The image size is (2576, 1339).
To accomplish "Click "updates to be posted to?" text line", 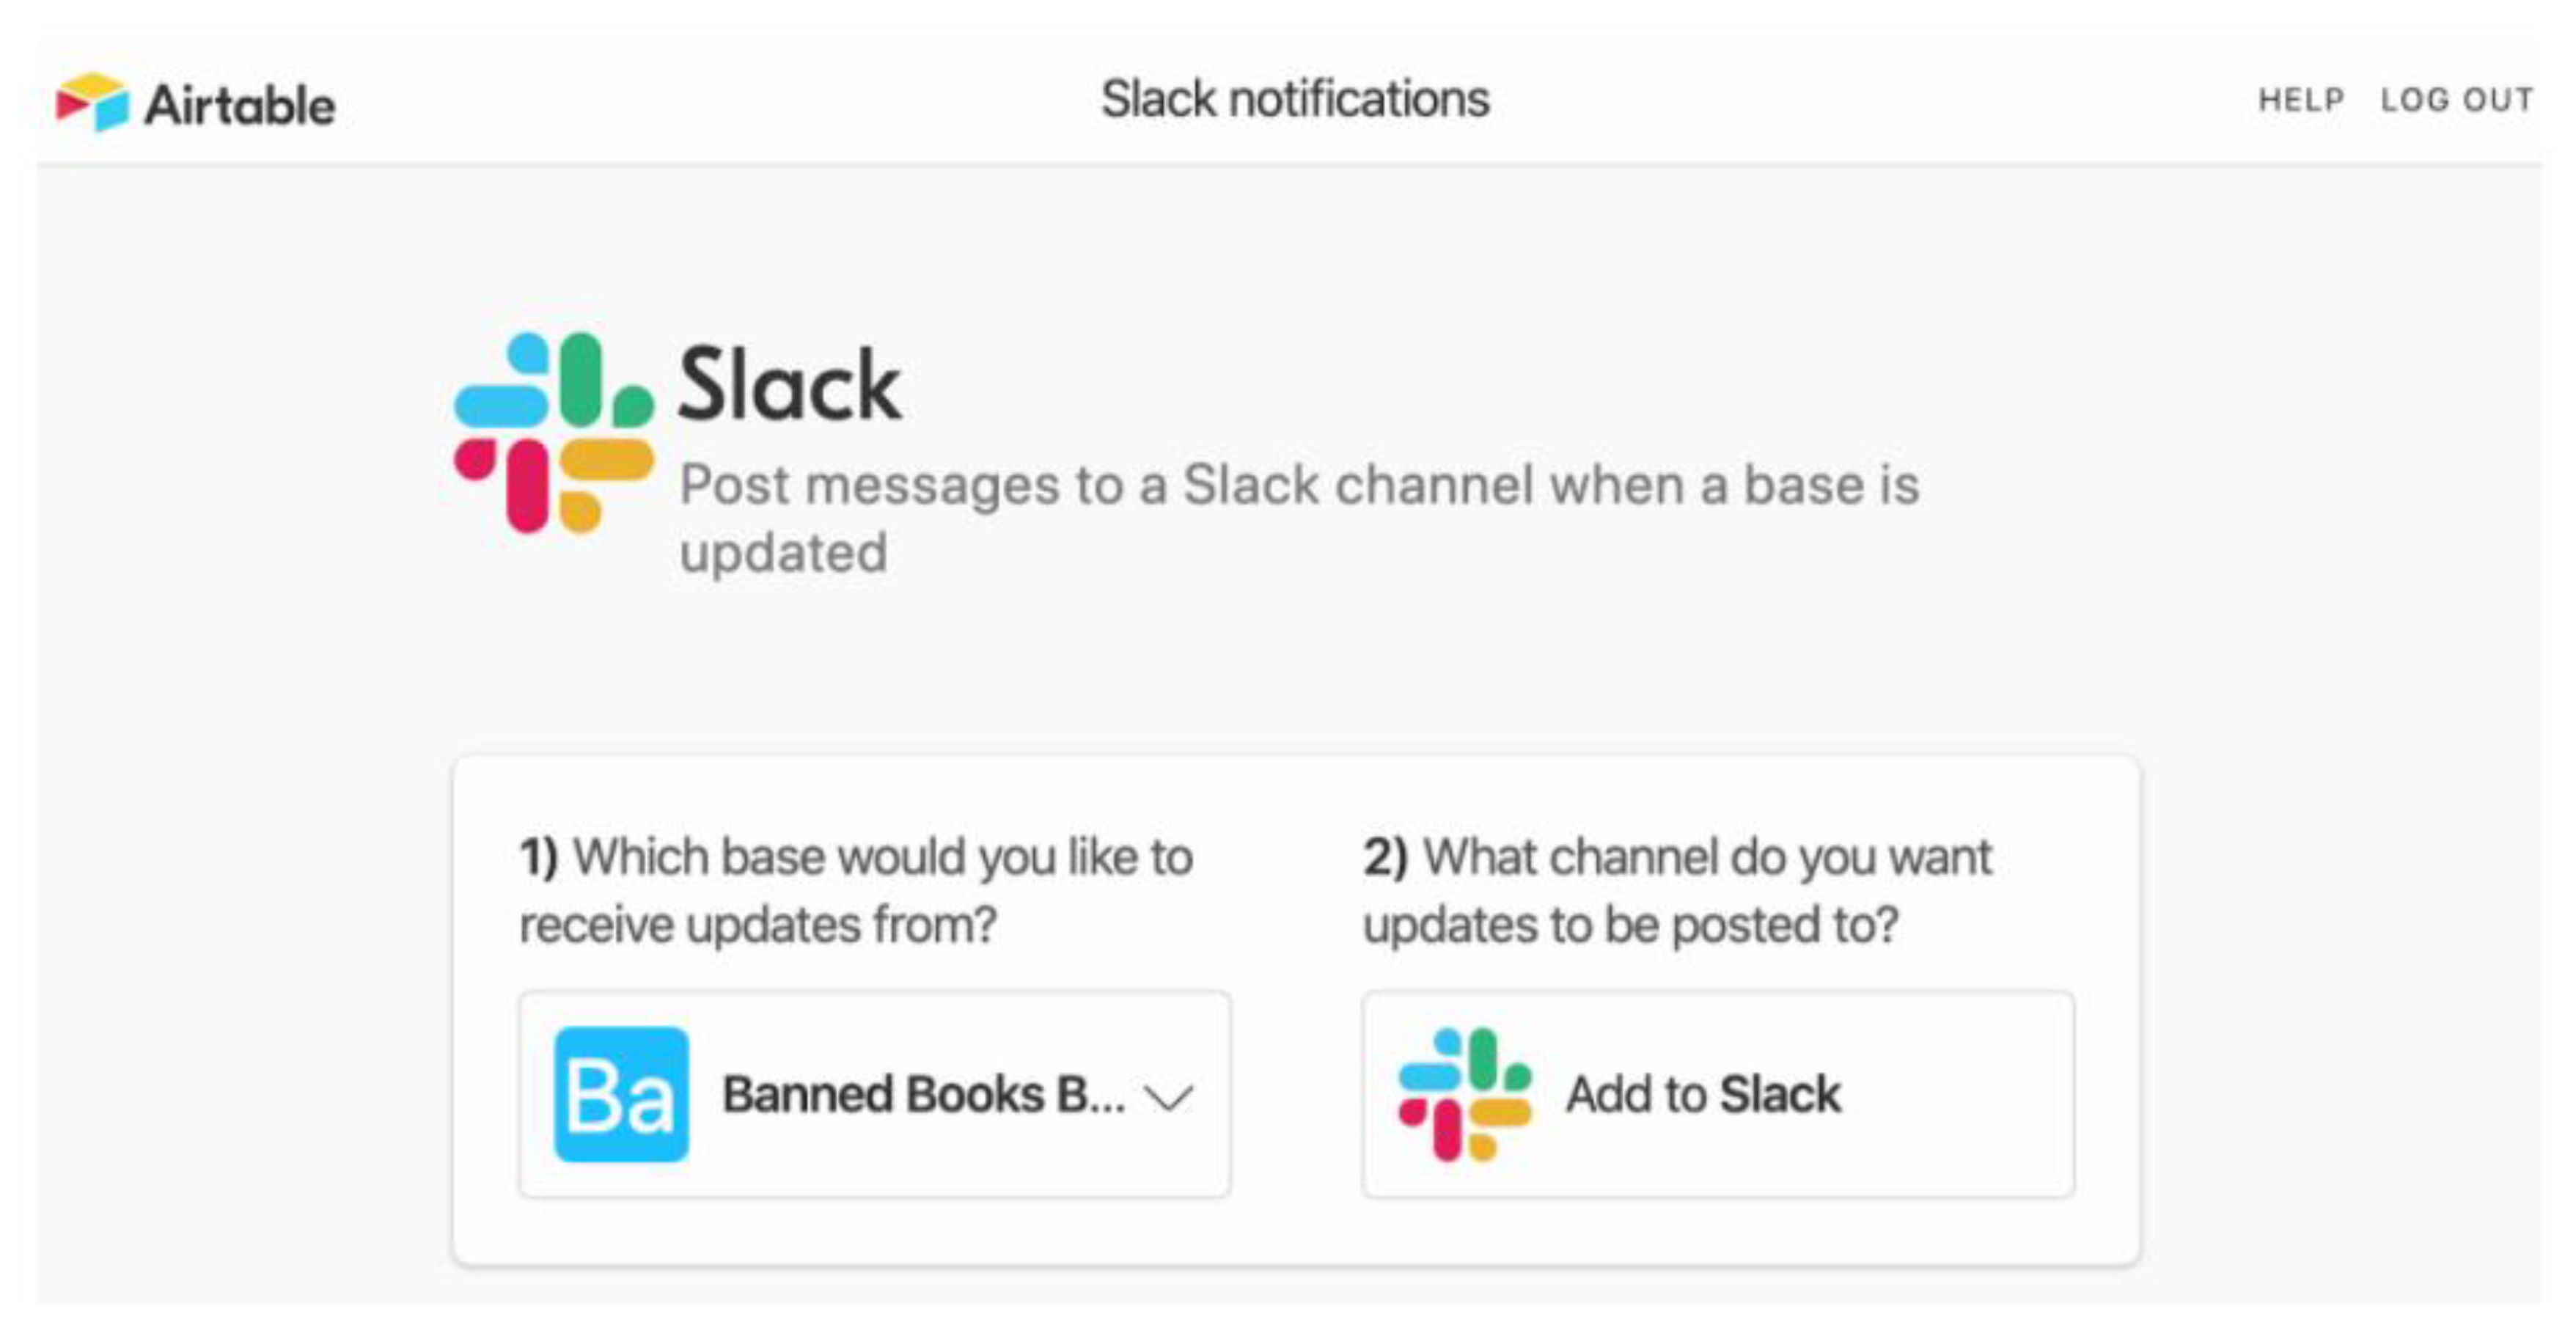I will tap(1630, 925).
